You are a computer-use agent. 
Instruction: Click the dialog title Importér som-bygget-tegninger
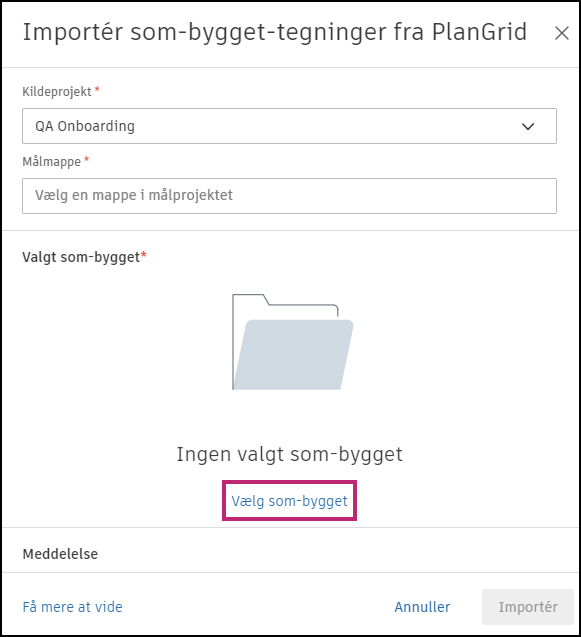pos(275,32)
